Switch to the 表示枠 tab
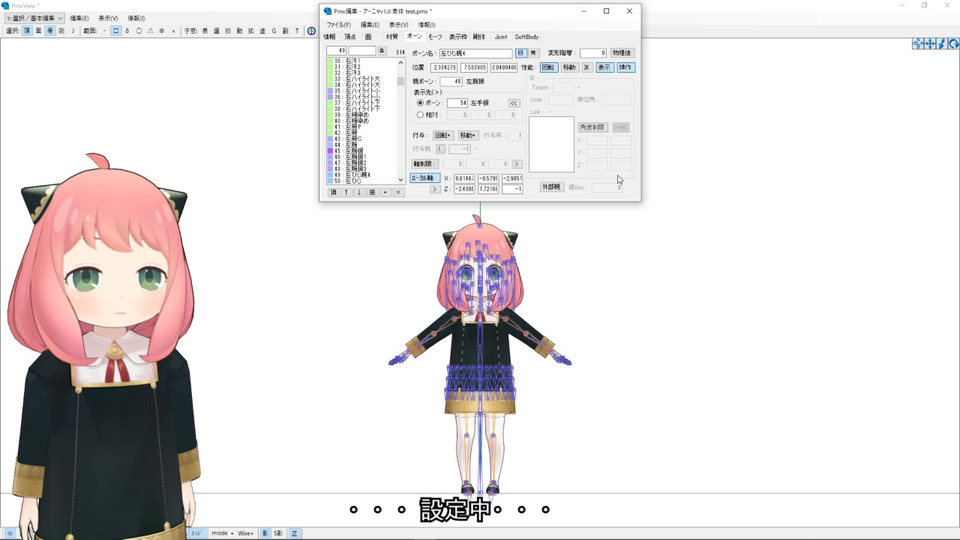Image resolution: width=960 pixels, height=540 pixels. coord(458,37)
